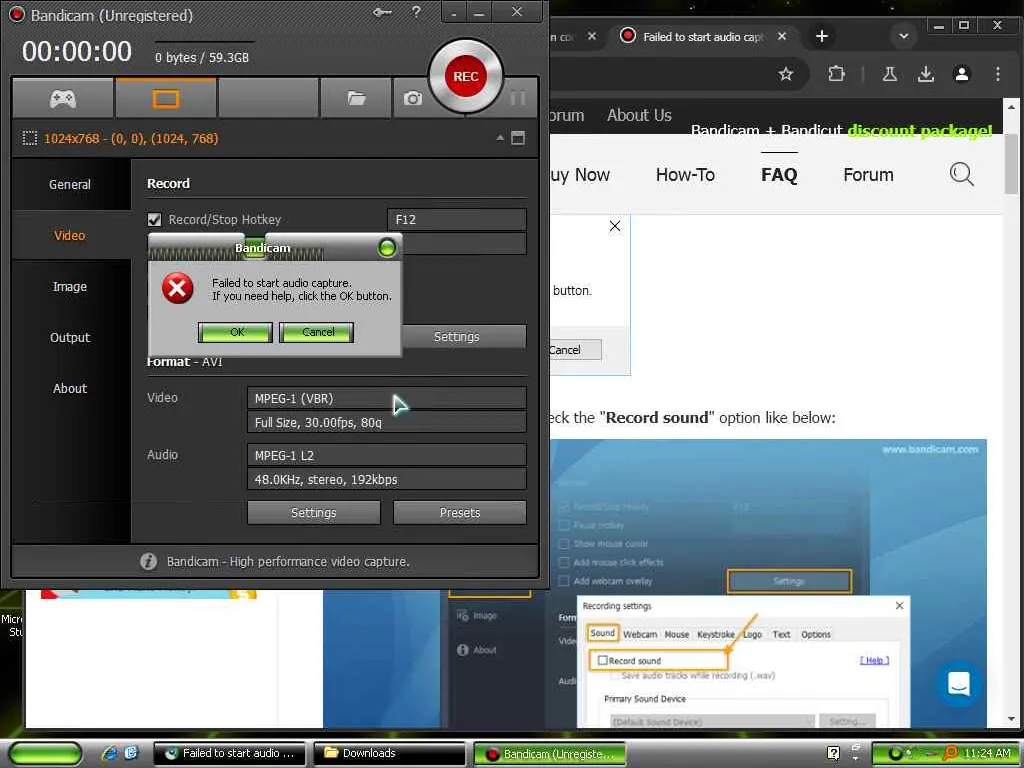Switch to Failed to start audio taskbar button
Image resolution: width=1024 pixels, height=768 pixels.
pos(229,754)
